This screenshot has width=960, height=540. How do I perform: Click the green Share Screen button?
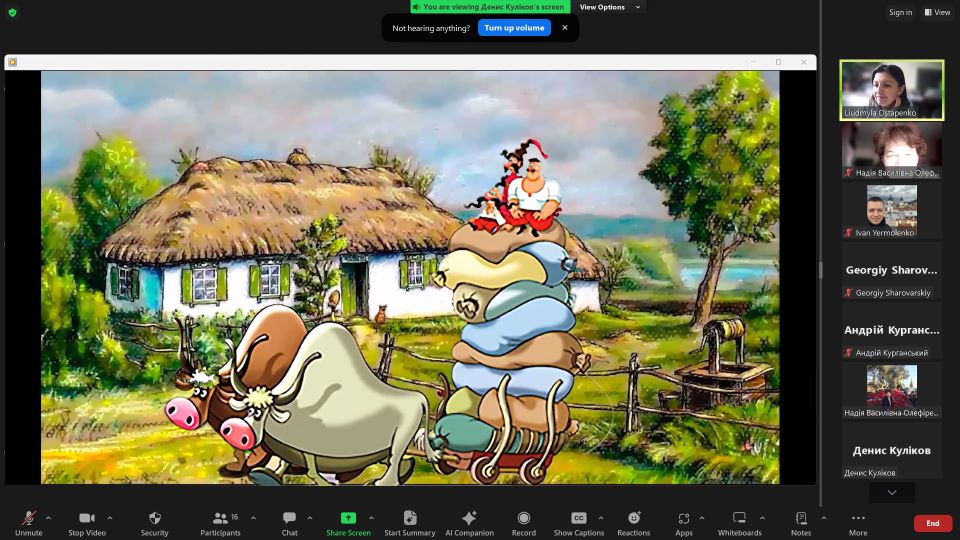pos(348,523)
